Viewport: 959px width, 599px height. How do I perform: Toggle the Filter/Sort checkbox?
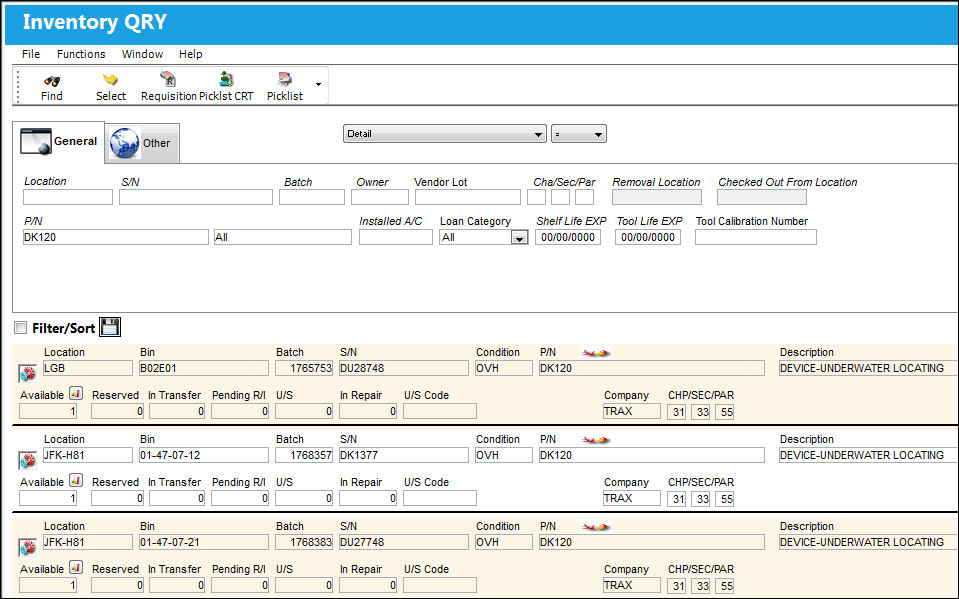[21, 328]
